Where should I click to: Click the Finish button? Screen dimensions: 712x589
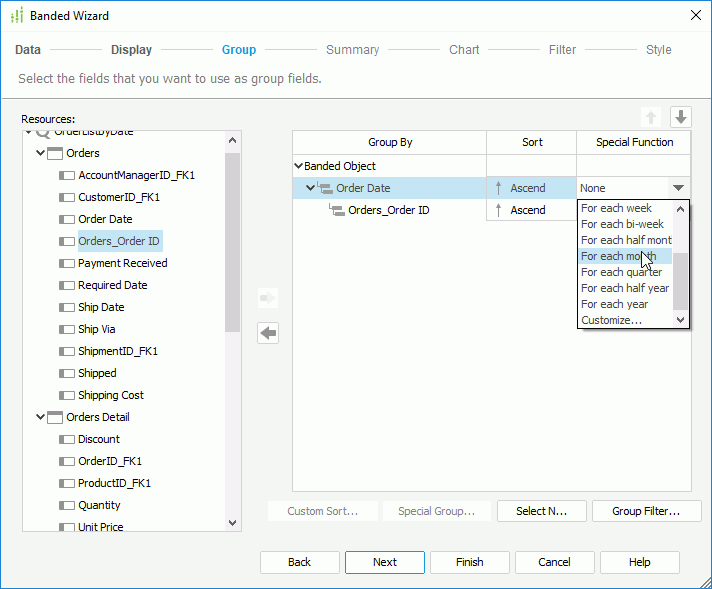[470, 562]
